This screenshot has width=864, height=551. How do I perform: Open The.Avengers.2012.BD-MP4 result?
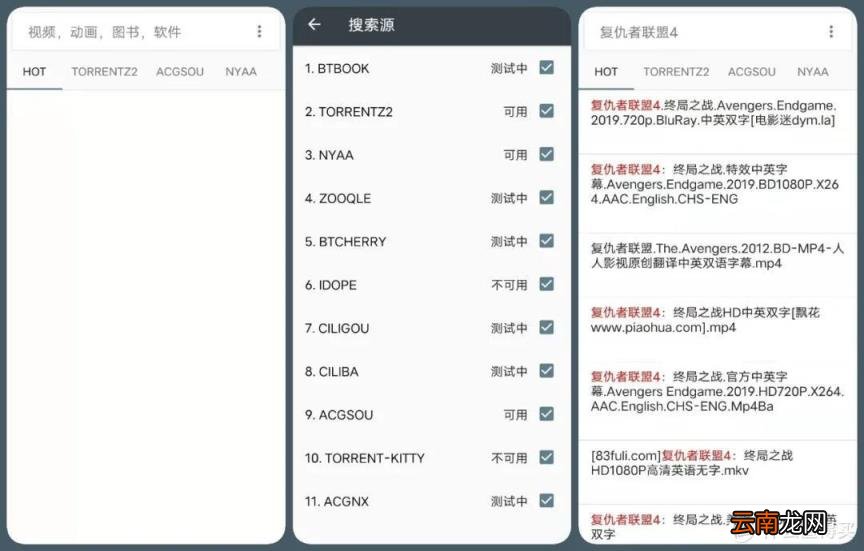[717, 263]
